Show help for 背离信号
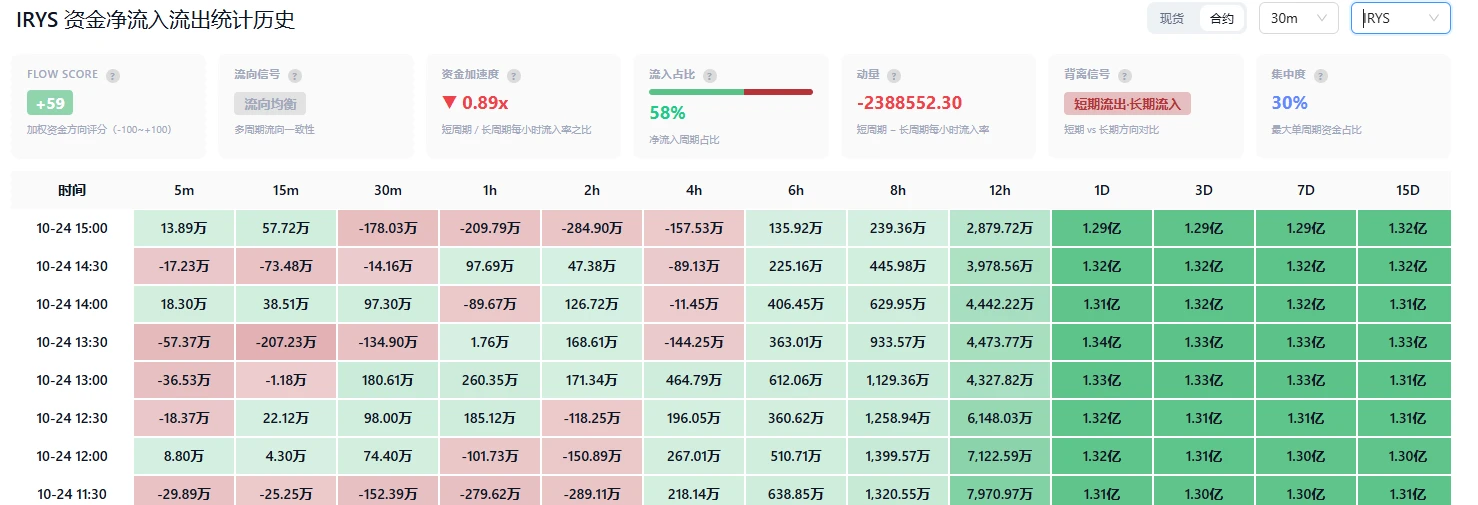The height and width of the screenshot is (505, 1478). pyautogui.click(x=1125, y=75)
